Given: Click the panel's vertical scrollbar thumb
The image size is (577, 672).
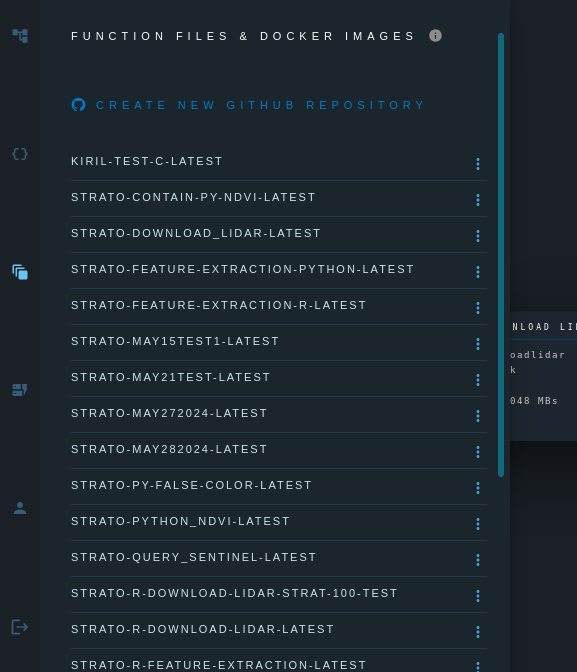Looking at the screenshot, I should (501, 255).
